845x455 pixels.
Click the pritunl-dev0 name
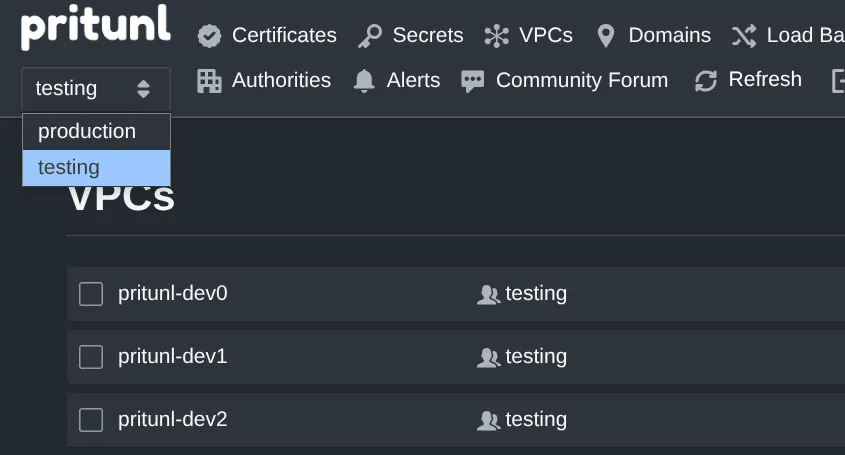[172, 293]
